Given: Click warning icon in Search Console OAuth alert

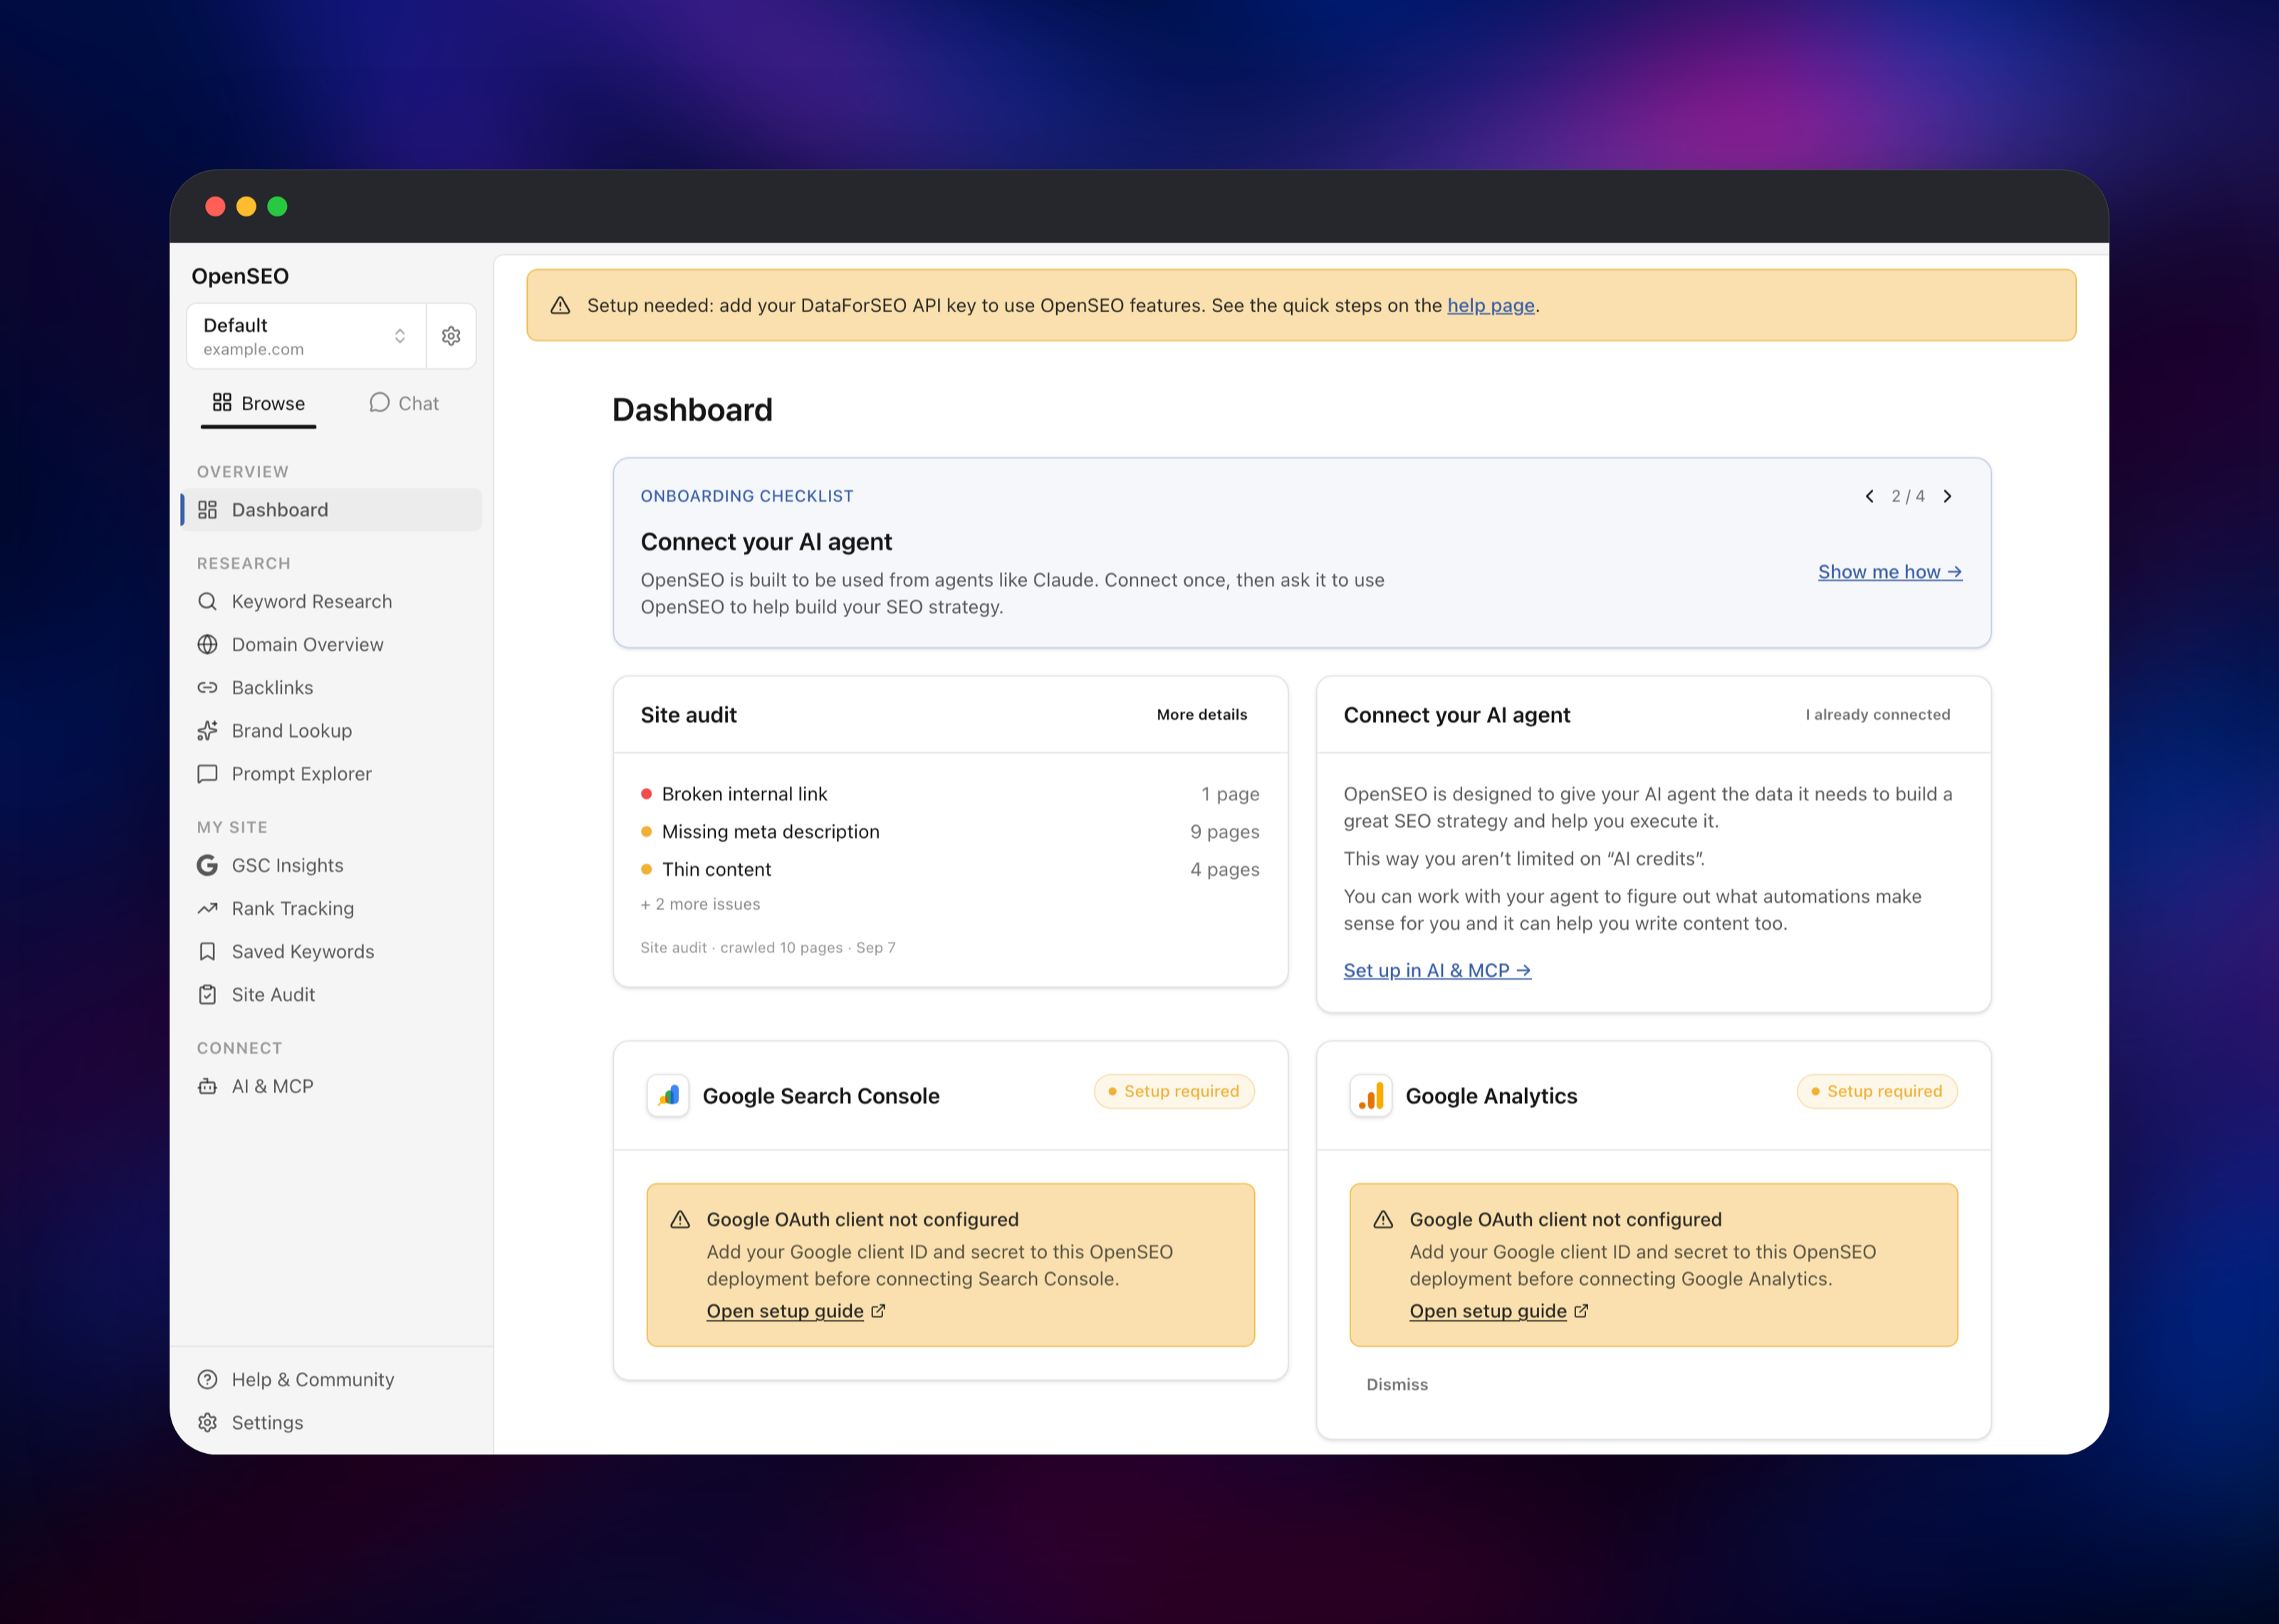Looking at the screenshot, I should coord(680,1219).
